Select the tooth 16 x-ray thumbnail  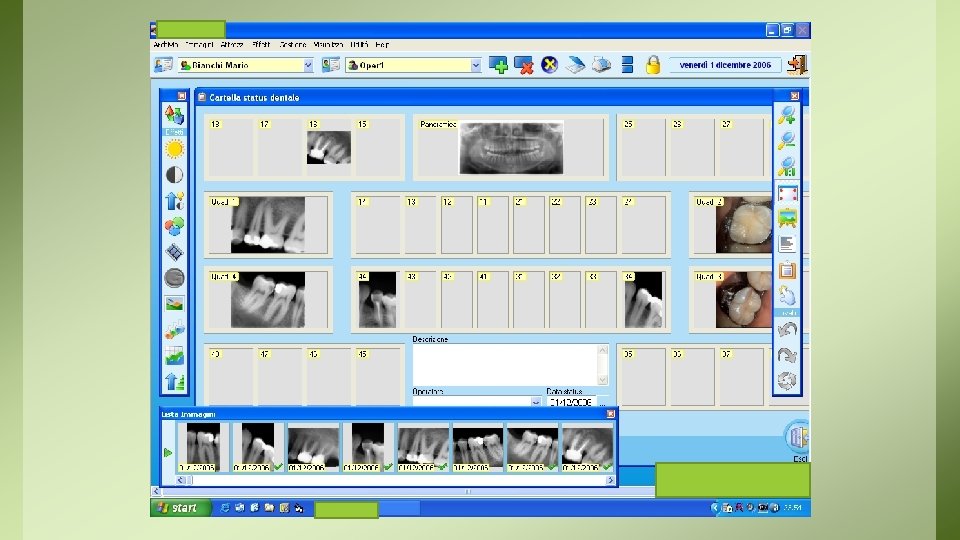(329, 148)
